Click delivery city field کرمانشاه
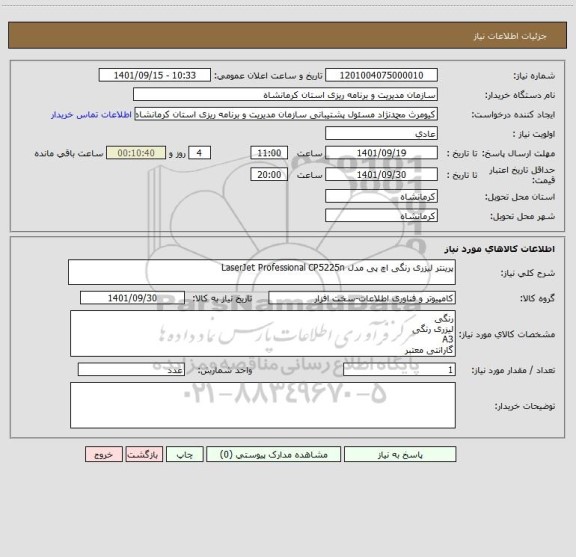 [x=381, y=215]
